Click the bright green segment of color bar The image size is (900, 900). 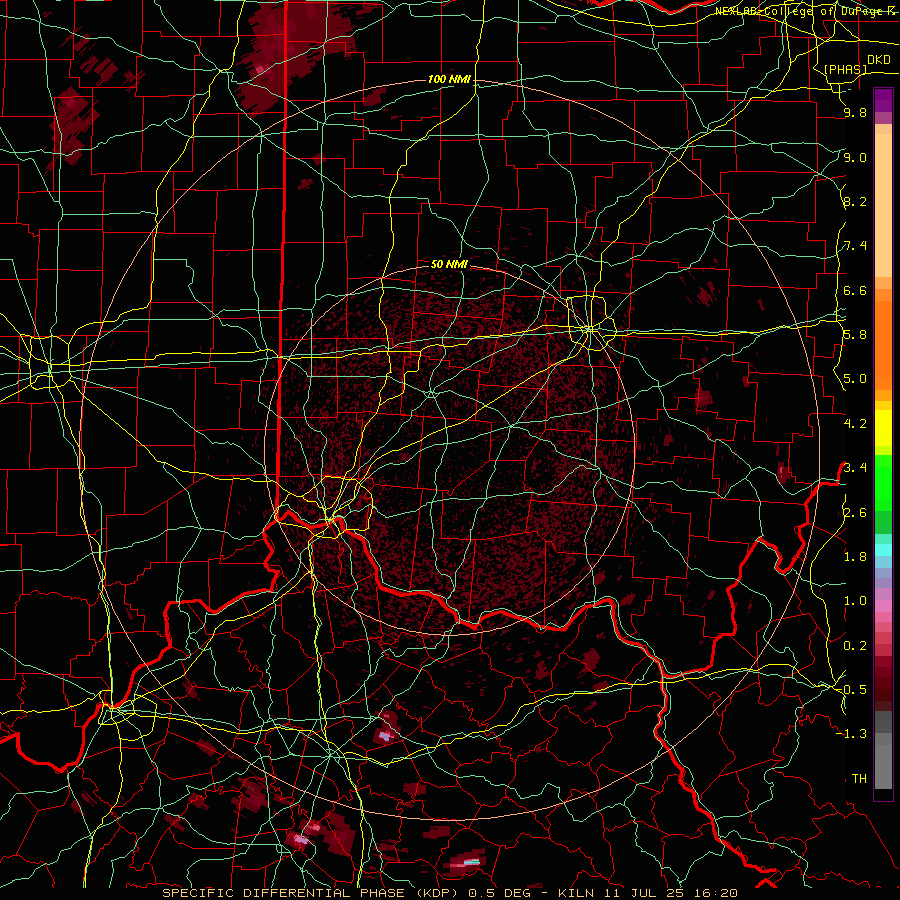(883, 482)
